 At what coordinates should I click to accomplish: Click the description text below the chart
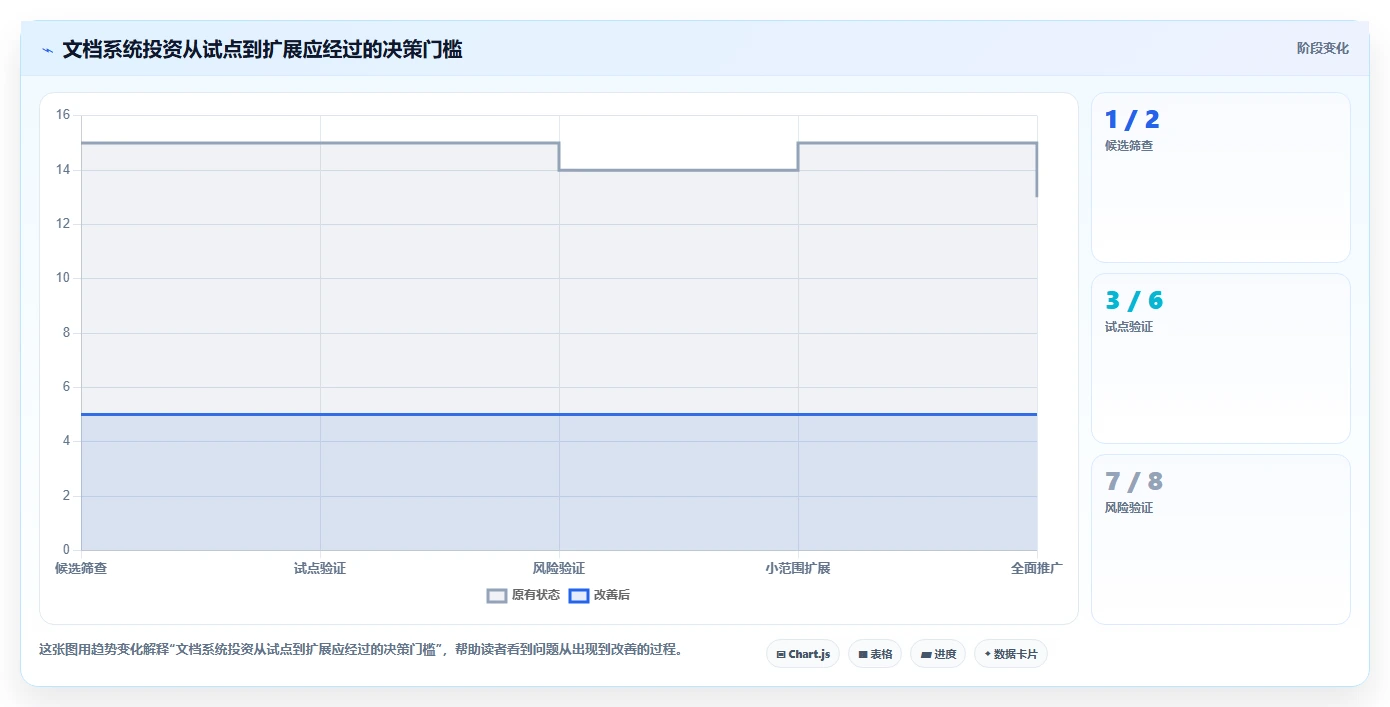point(363,649)
